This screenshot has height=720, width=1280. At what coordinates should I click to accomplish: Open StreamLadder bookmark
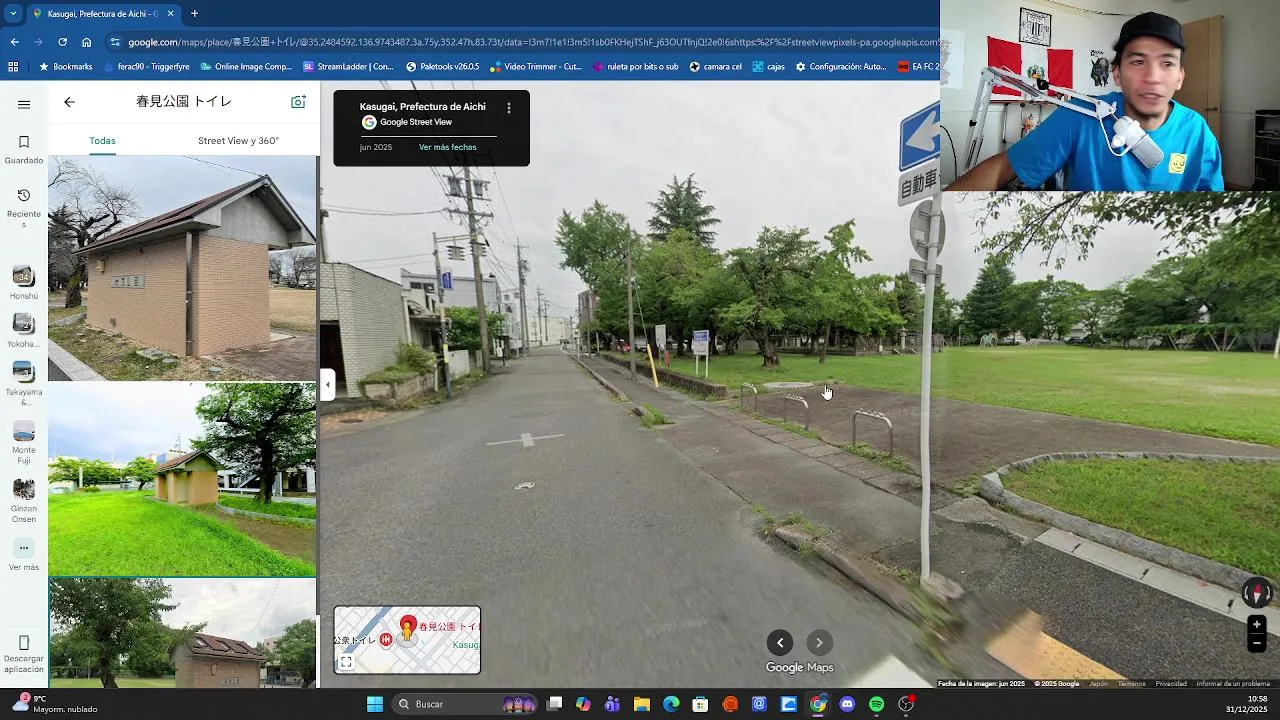(349, 67)
